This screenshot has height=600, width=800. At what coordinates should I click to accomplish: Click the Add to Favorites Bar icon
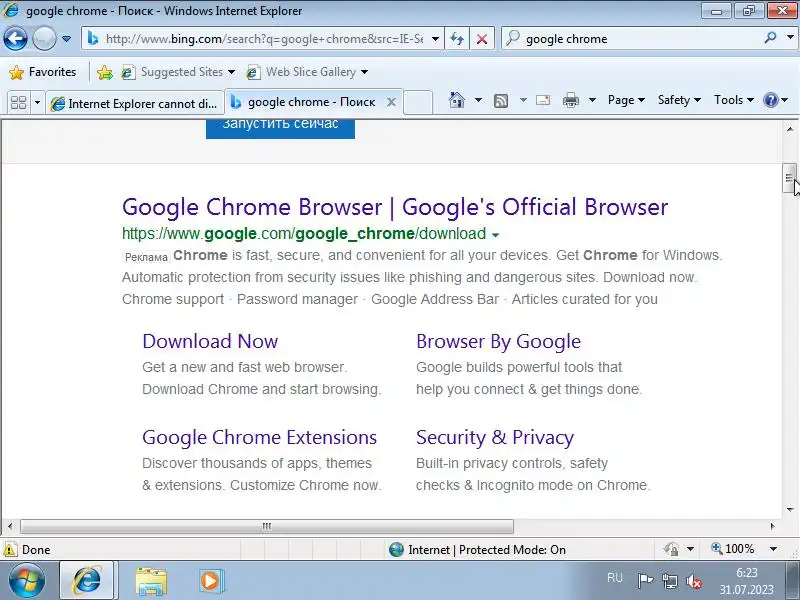[x=105, y=72]
